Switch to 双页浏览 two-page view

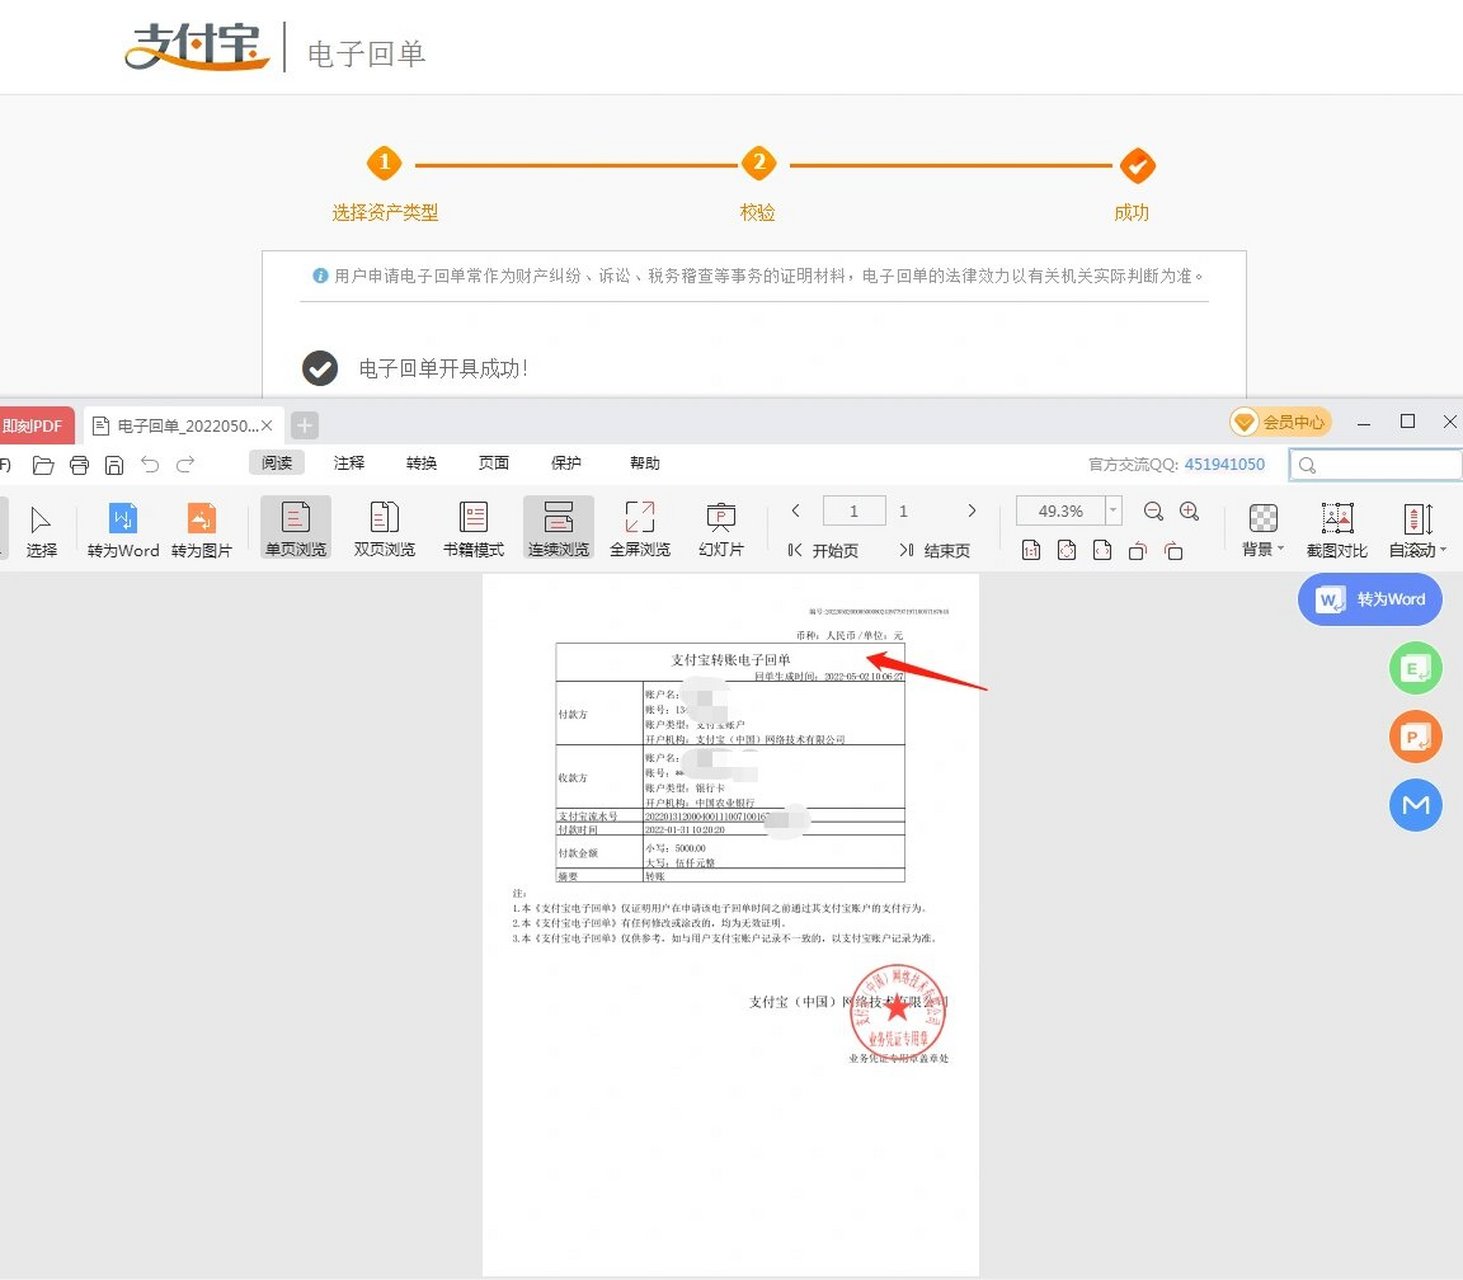pos(384,531)
